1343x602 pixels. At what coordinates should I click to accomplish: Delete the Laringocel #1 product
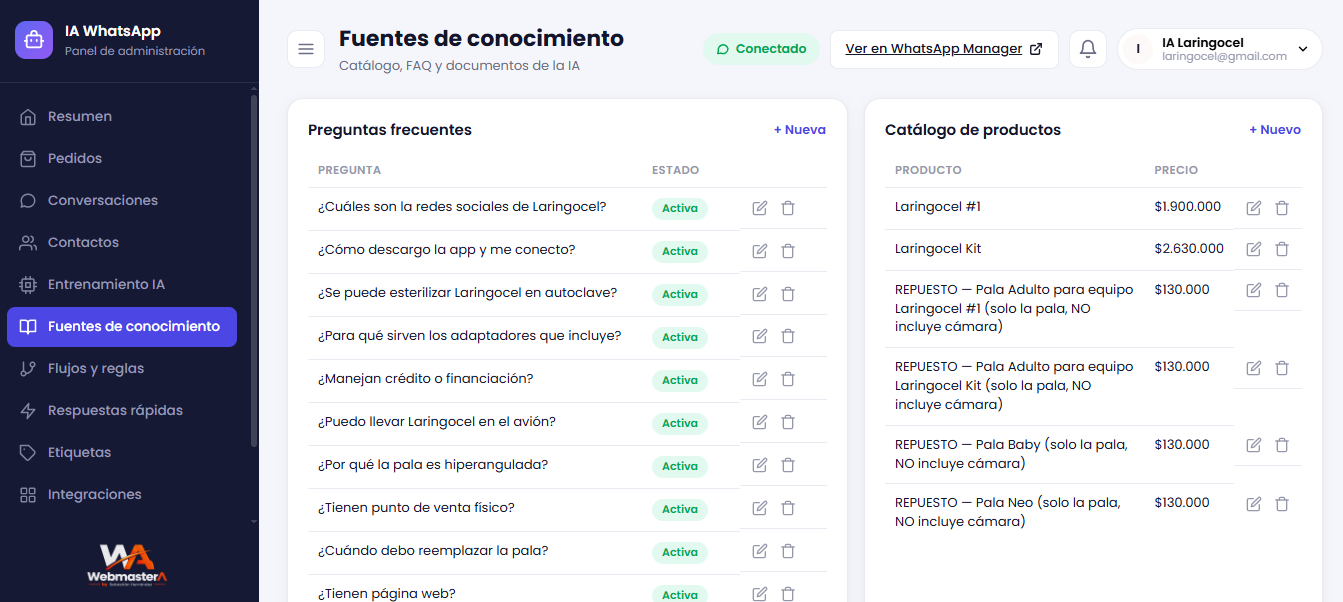click(1282, 208)
